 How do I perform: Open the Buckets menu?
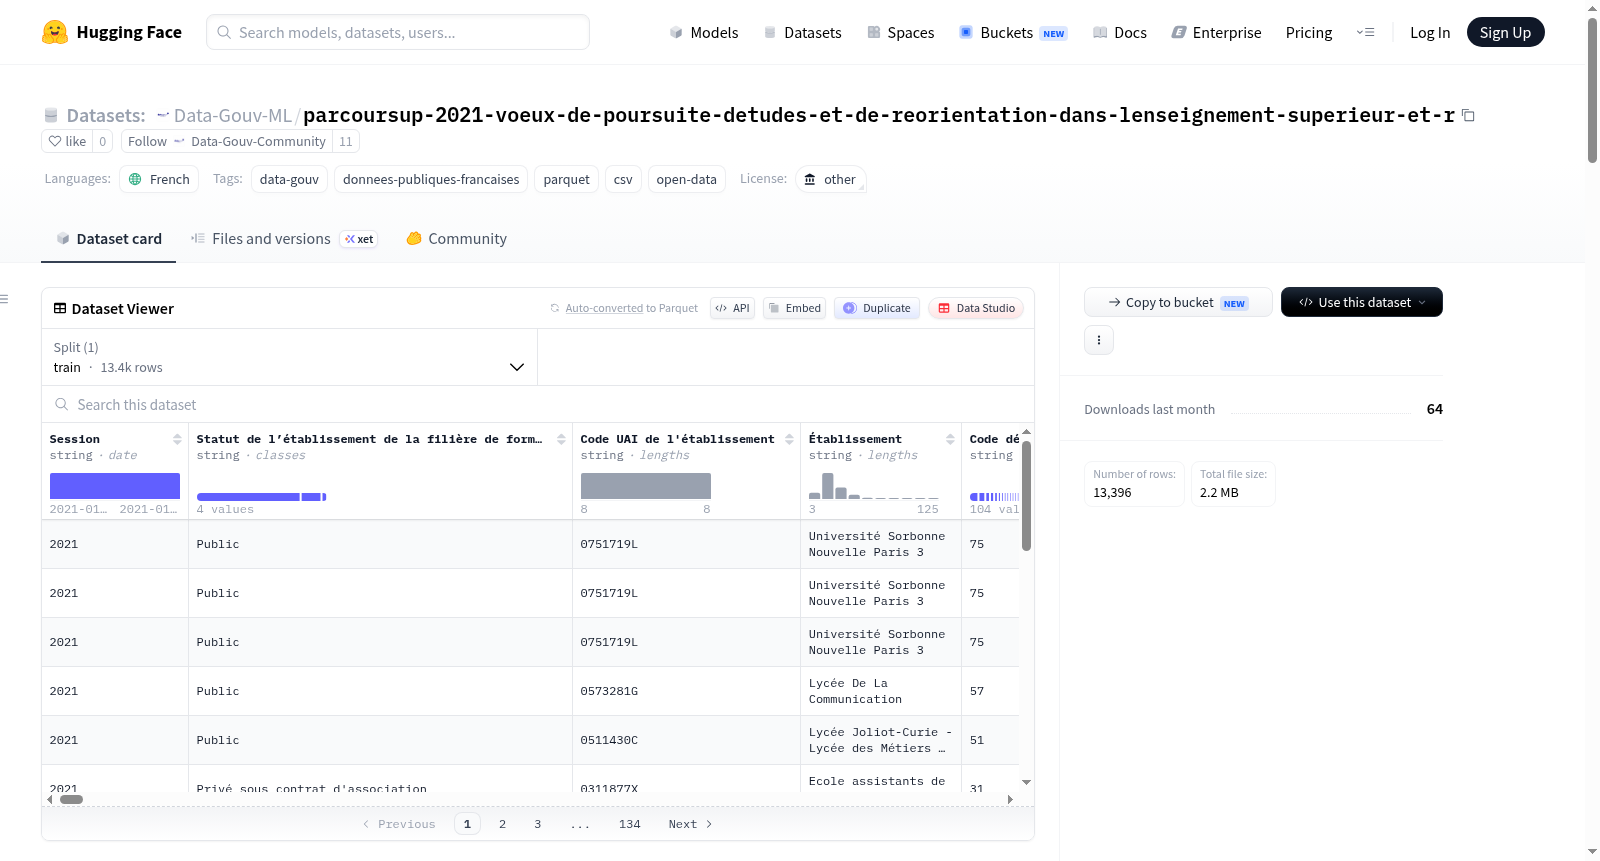1012,32
